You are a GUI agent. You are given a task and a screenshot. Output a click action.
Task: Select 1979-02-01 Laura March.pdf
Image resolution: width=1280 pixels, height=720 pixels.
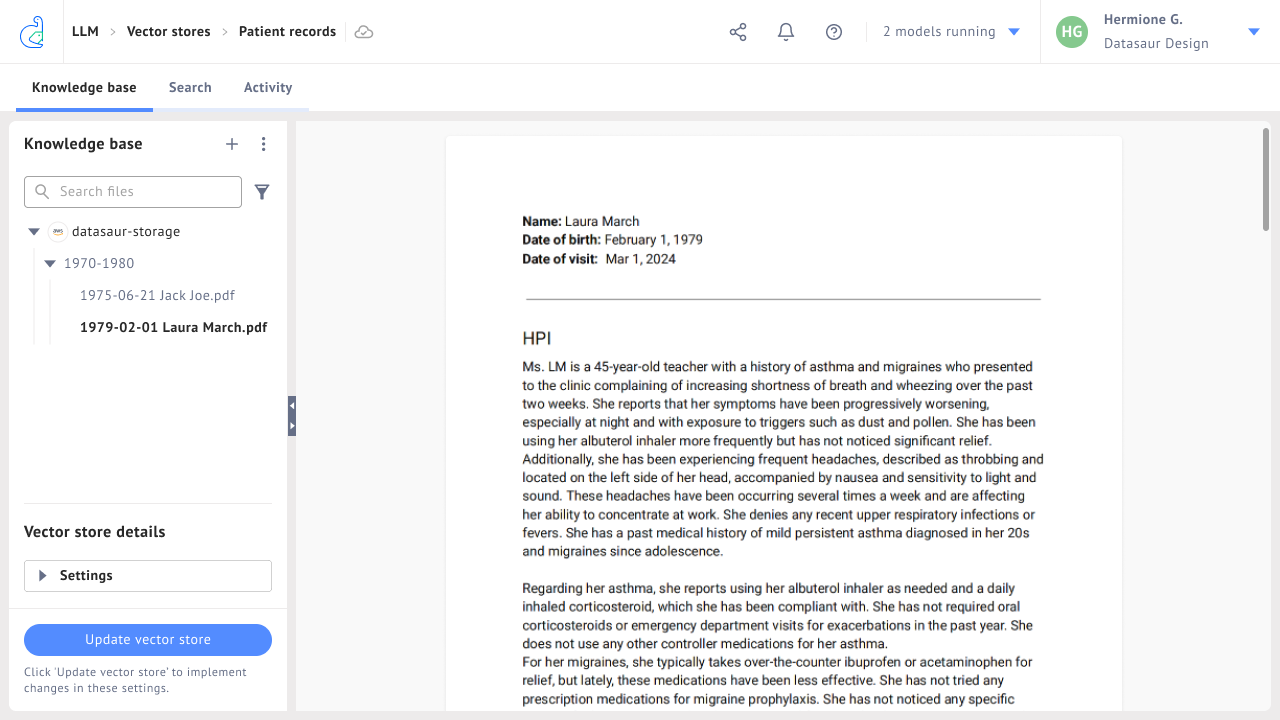[174, 328]
